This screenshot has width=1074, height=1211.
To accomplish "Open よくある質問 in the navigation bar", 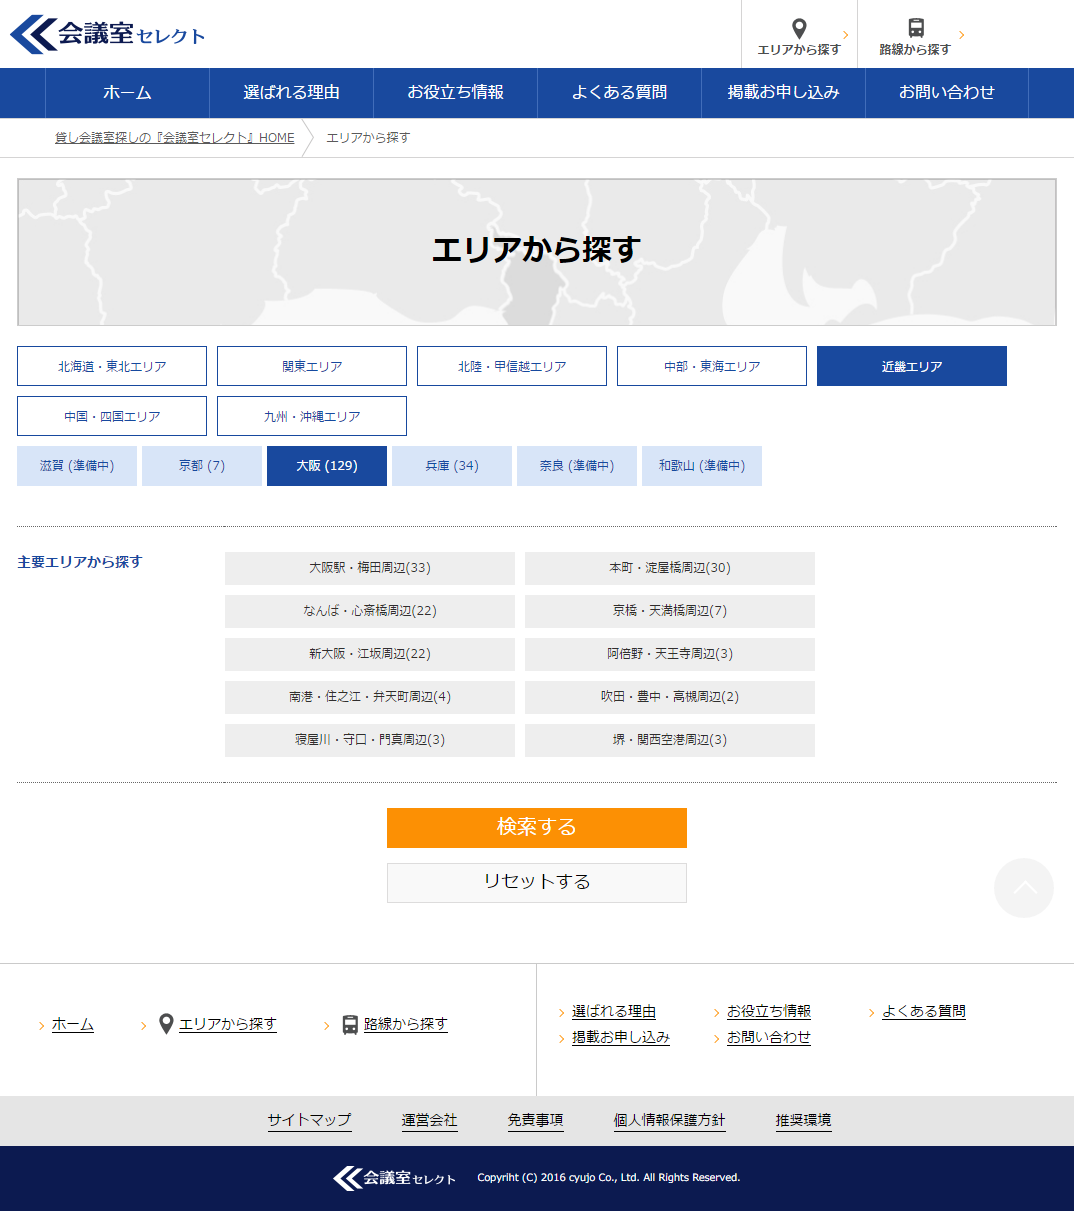I will 619,93.
